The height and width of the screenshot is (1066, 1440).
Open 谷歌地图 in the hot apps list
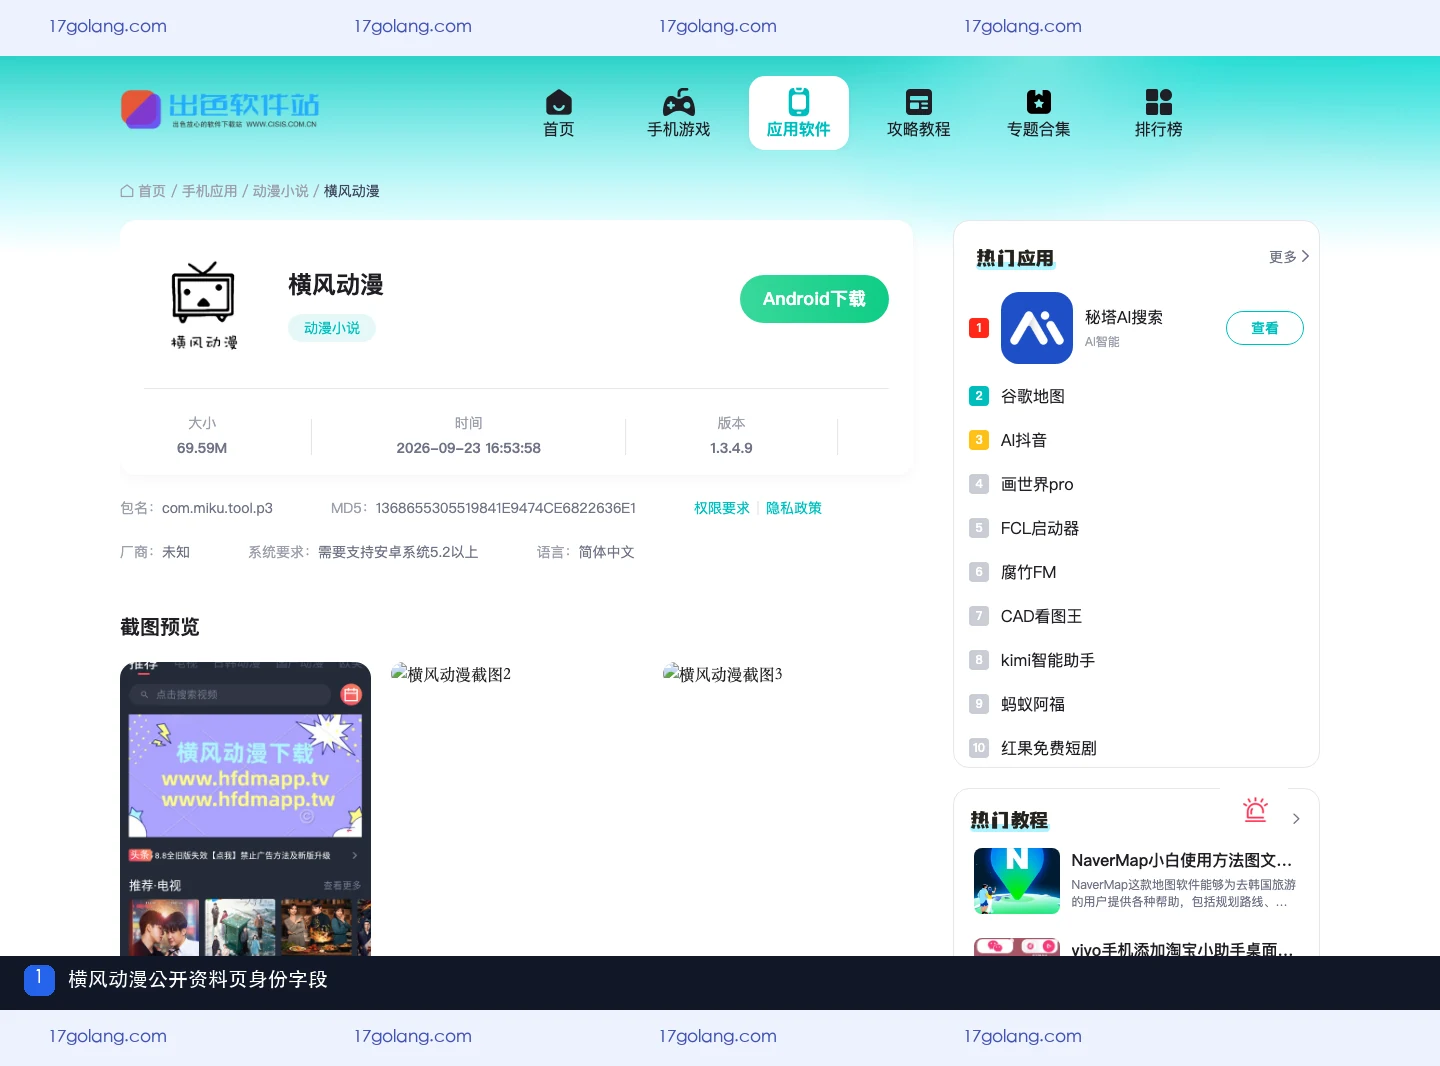coord(1033,396)
